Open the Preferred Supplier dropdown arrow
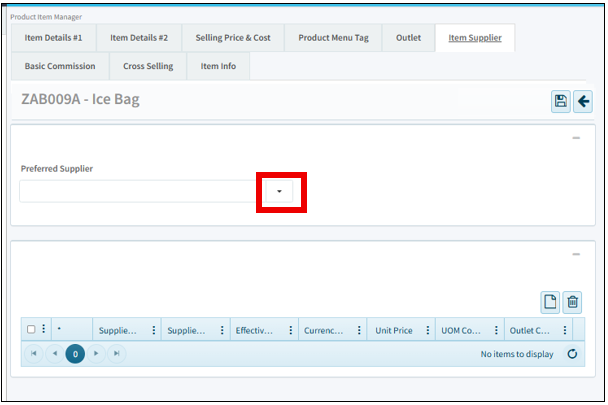608x405 pixels. pos(280,191)
